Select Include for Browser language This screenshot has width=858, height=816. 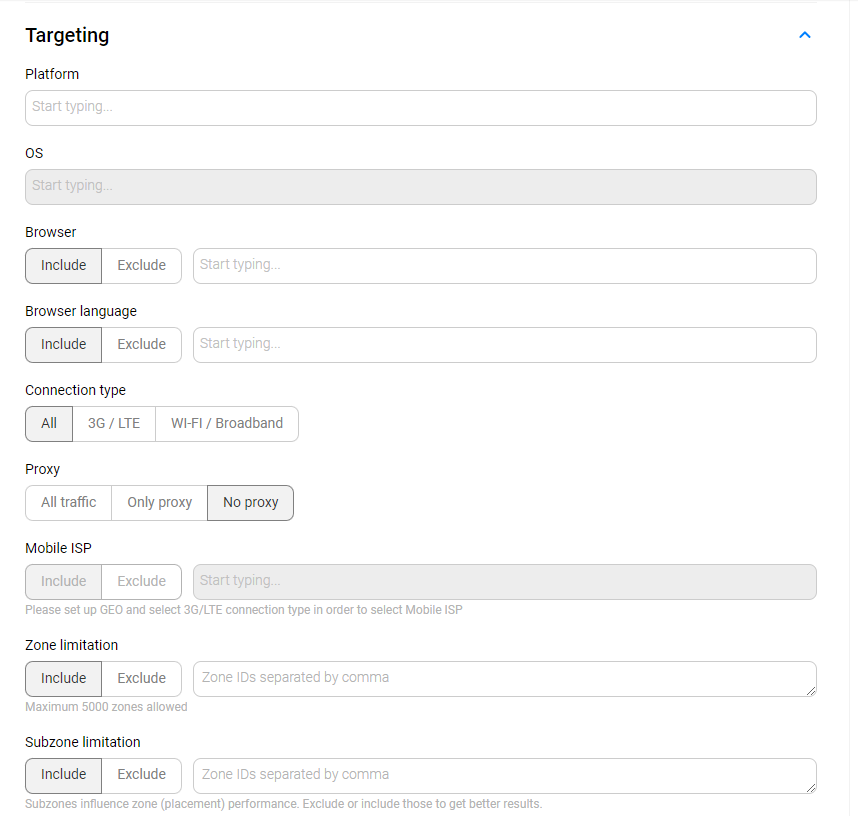point(64,345)
